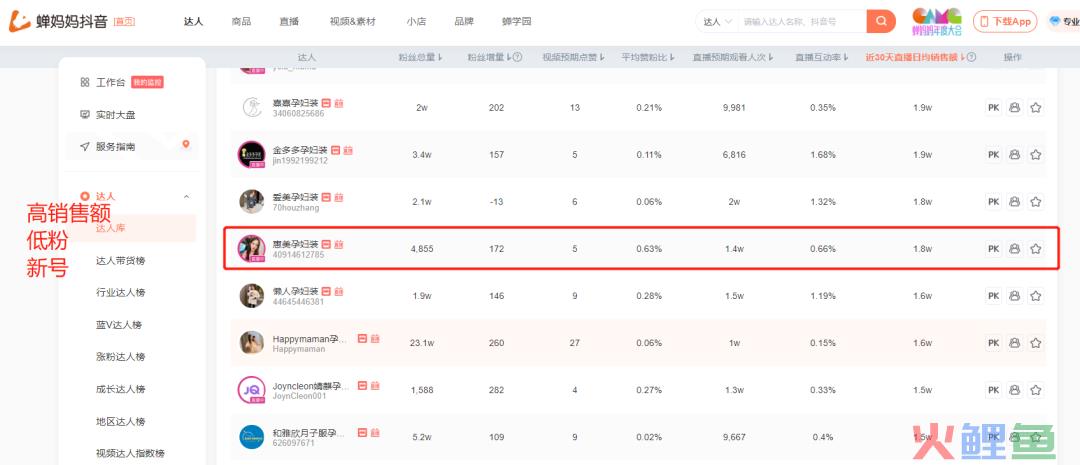The width and height of the screenshot is (1080, 465).
Task: Star the 70houzhang influencer row
Action: (1035, 202)
